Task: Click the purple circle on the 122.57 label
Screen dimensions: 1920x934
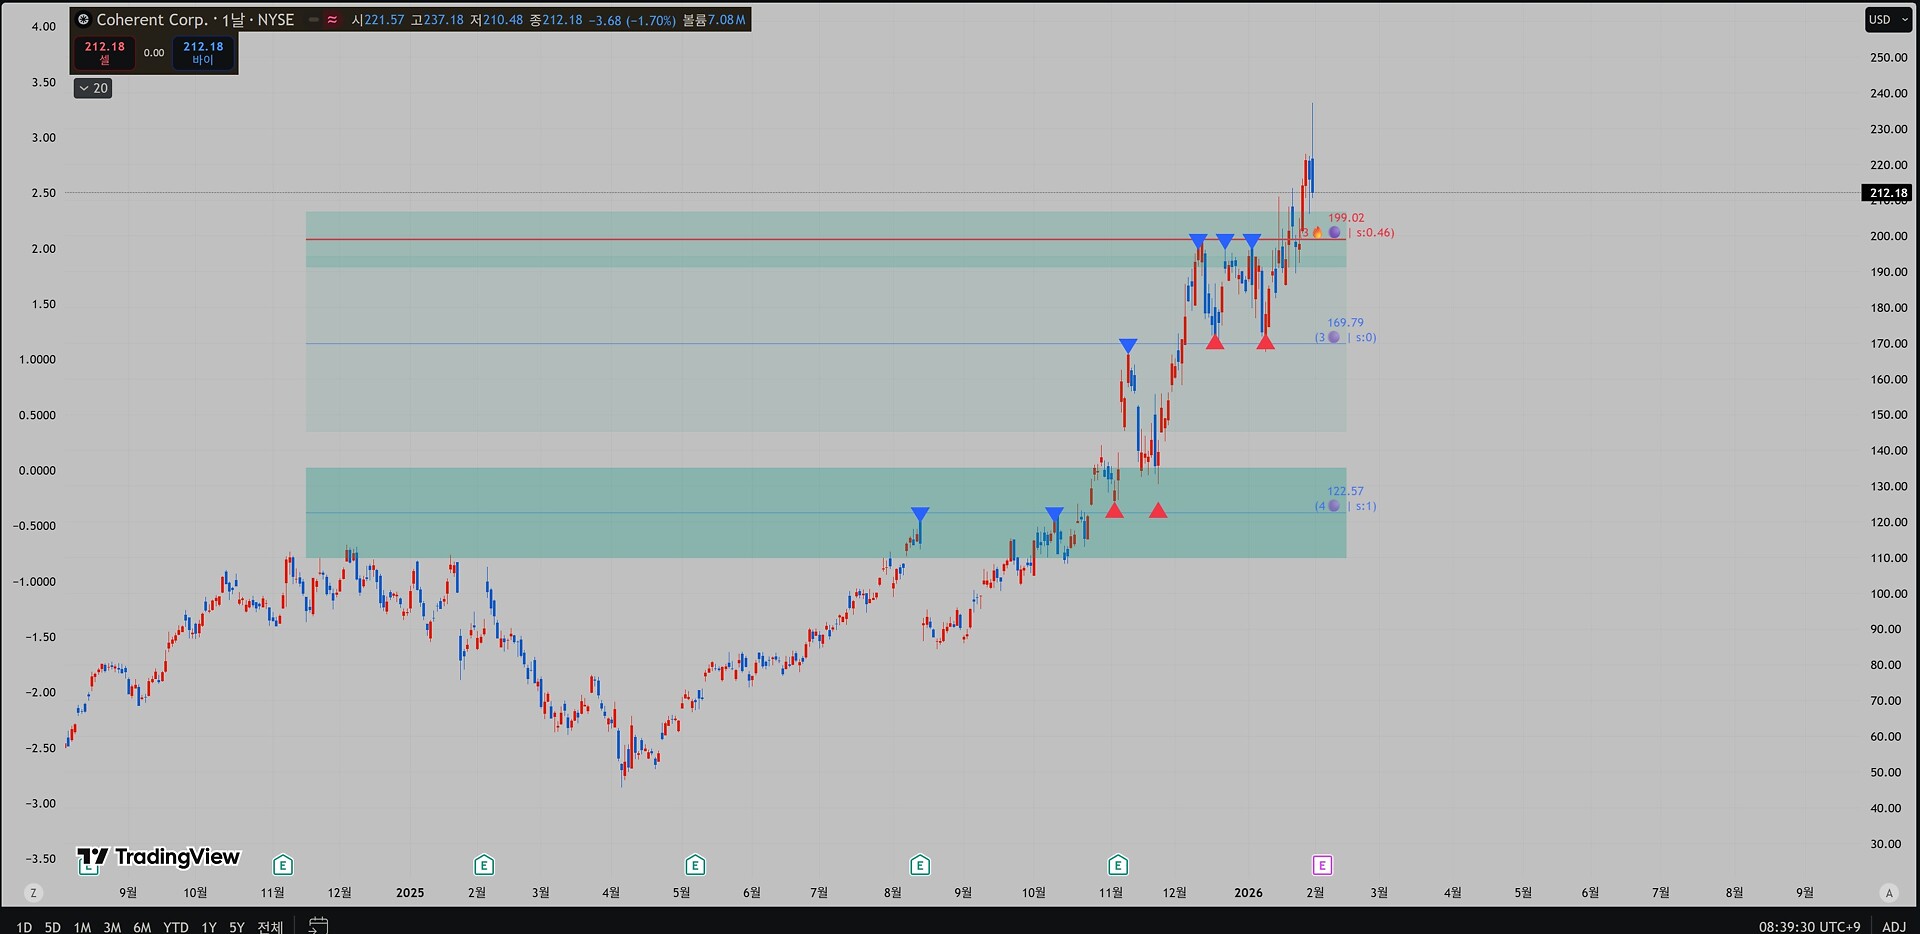Action: (x=1333, y=506)
